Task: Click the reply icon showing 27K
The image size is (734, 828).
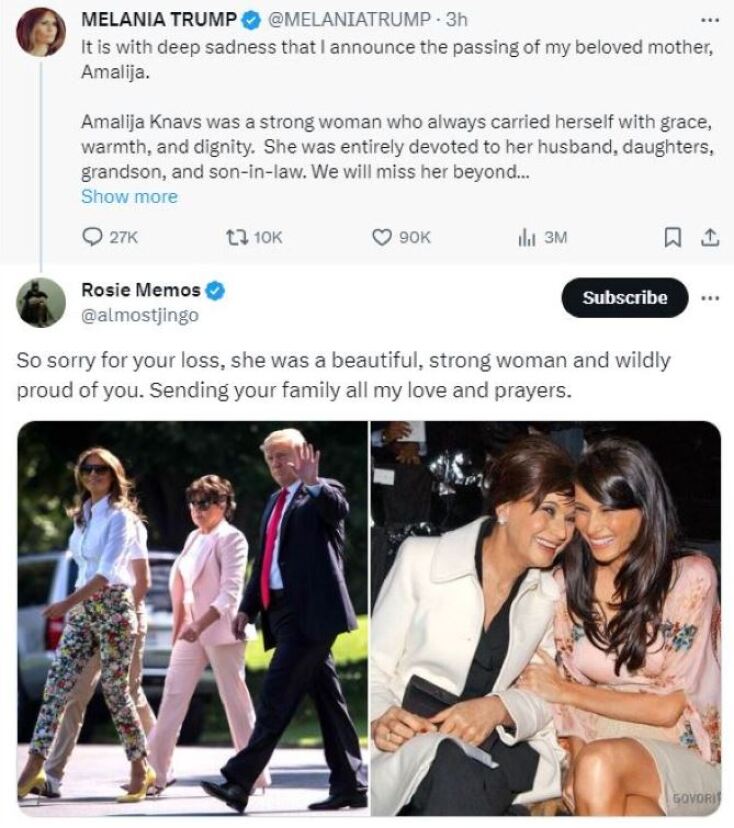Action: [92, 237]
